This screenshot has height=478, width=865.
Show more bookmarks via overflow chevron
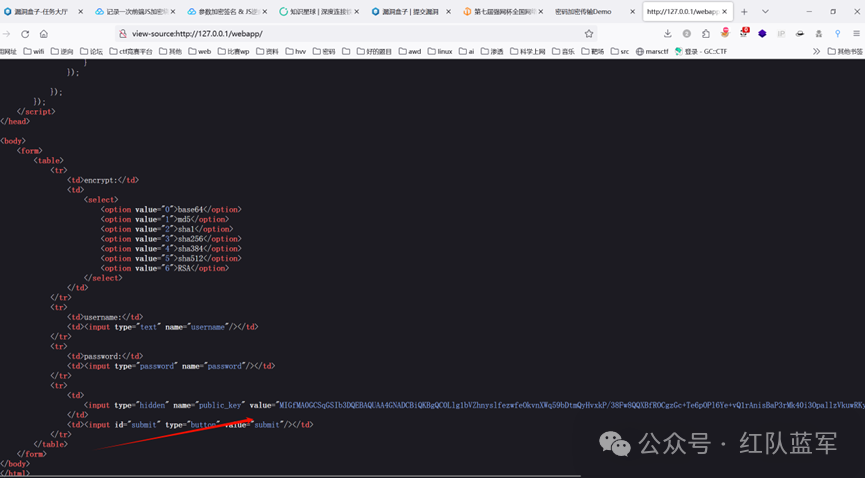click(817, 51)
